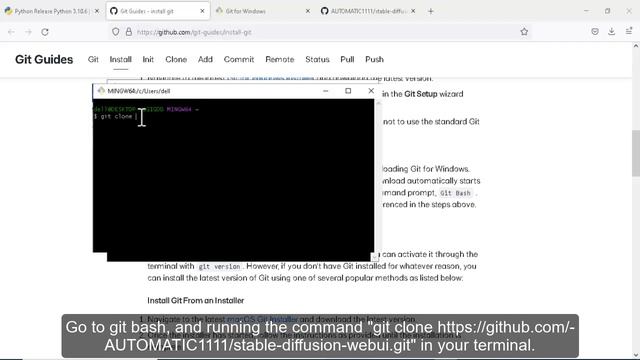The height and width of the screenshot is (360, 640).
Task: Click the 'Git Bash' code text
Action: [456, 193]
